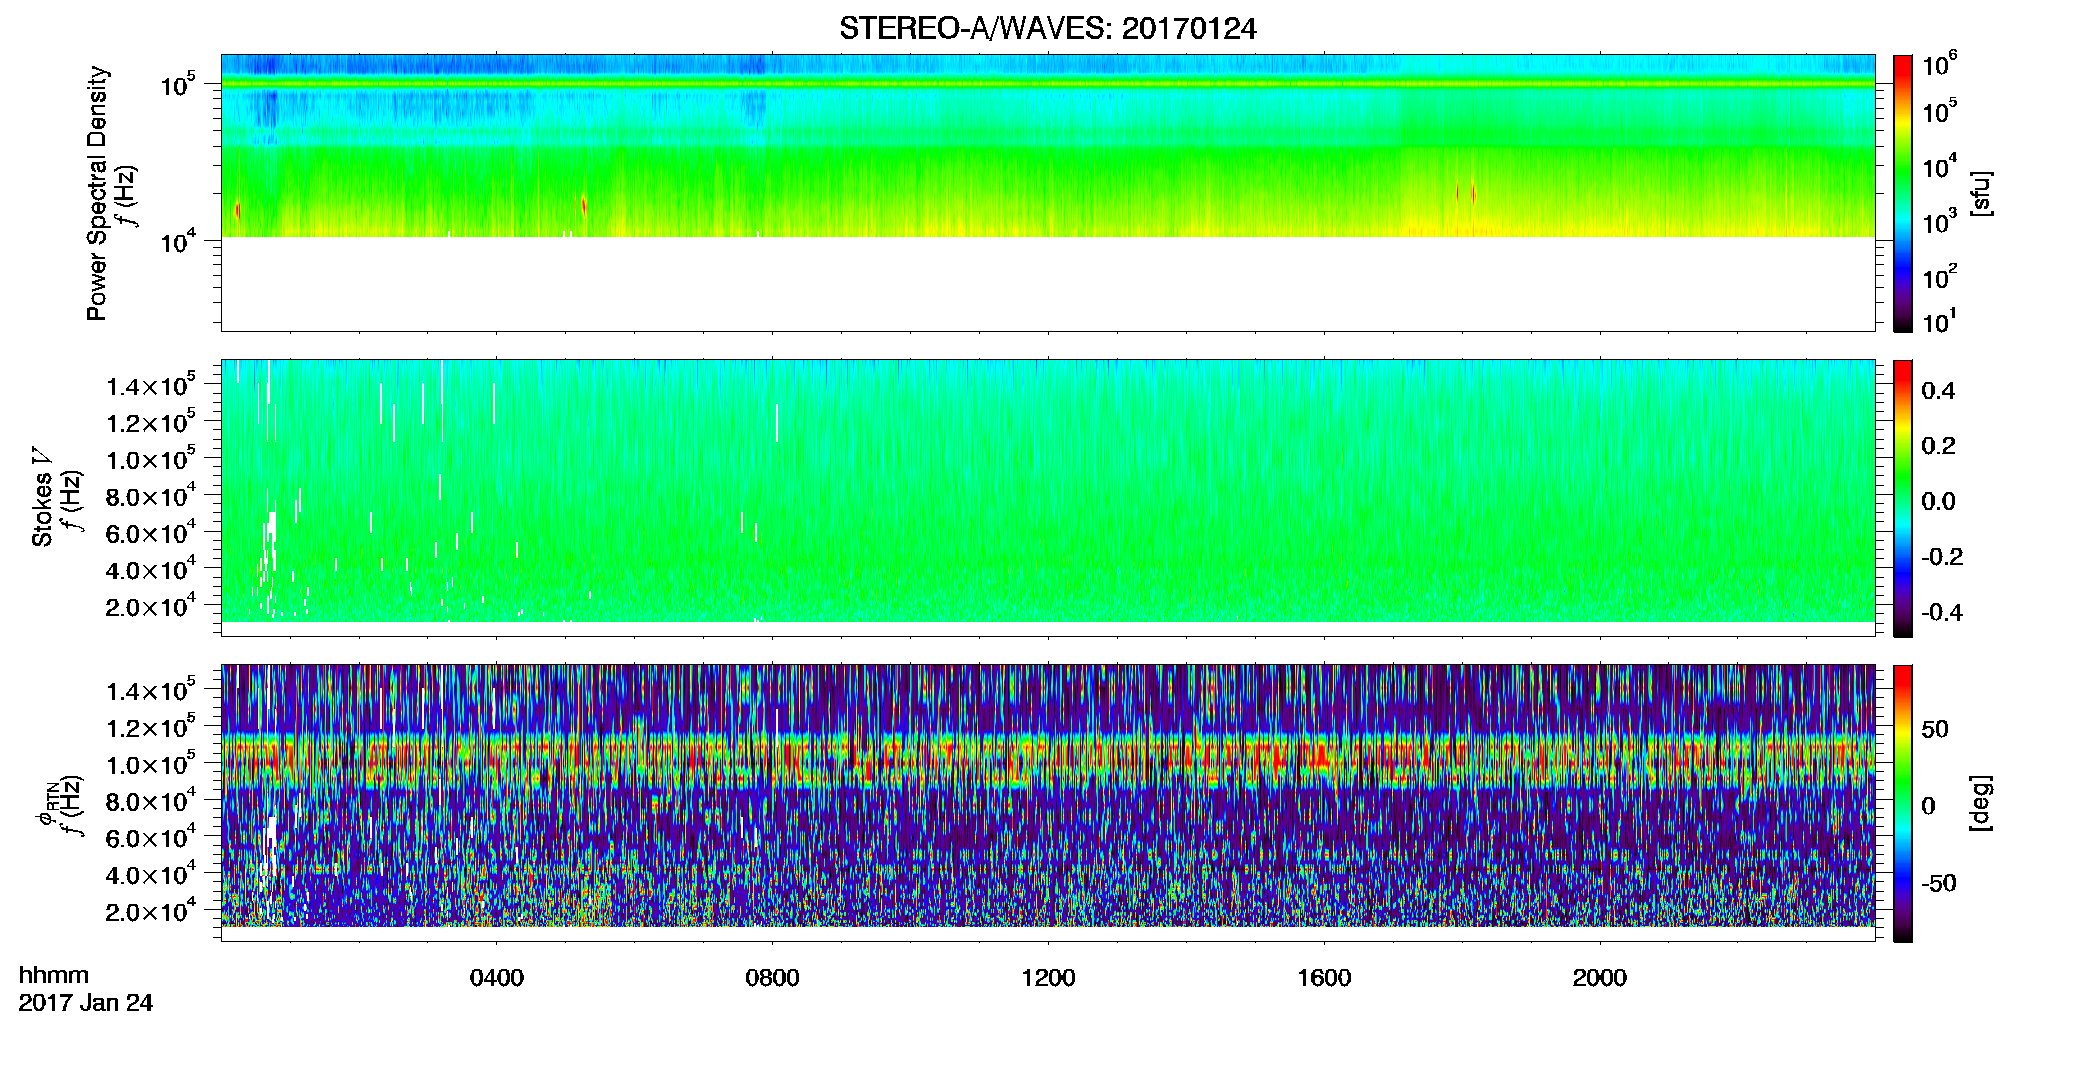
Task: Select the 2000 time tick label
Action: point(1600,978)
